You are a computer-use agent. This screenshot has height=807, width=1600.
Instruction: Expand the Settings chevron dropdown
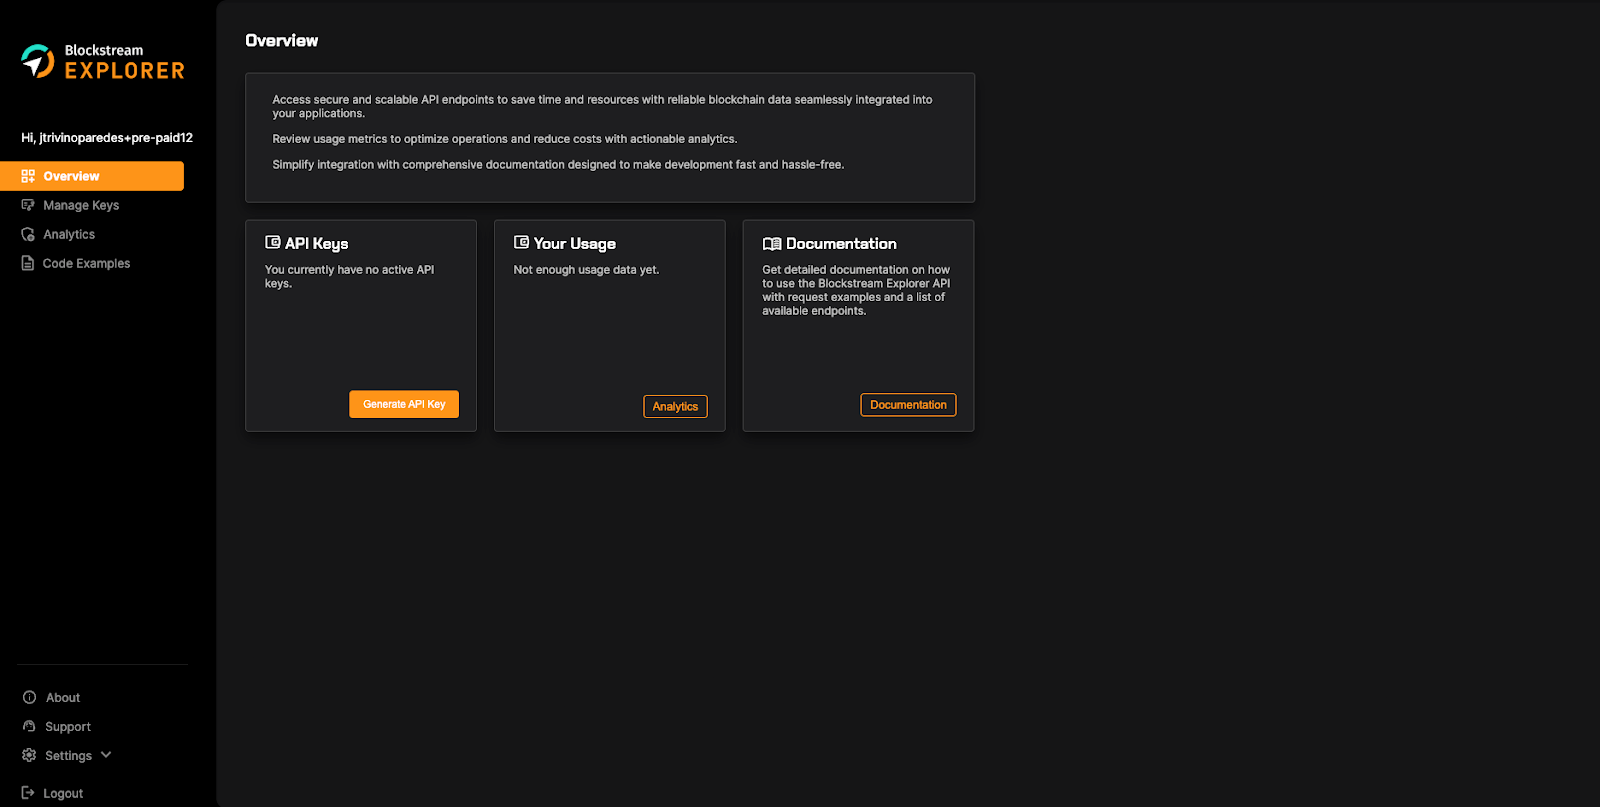tap(106, 755)
